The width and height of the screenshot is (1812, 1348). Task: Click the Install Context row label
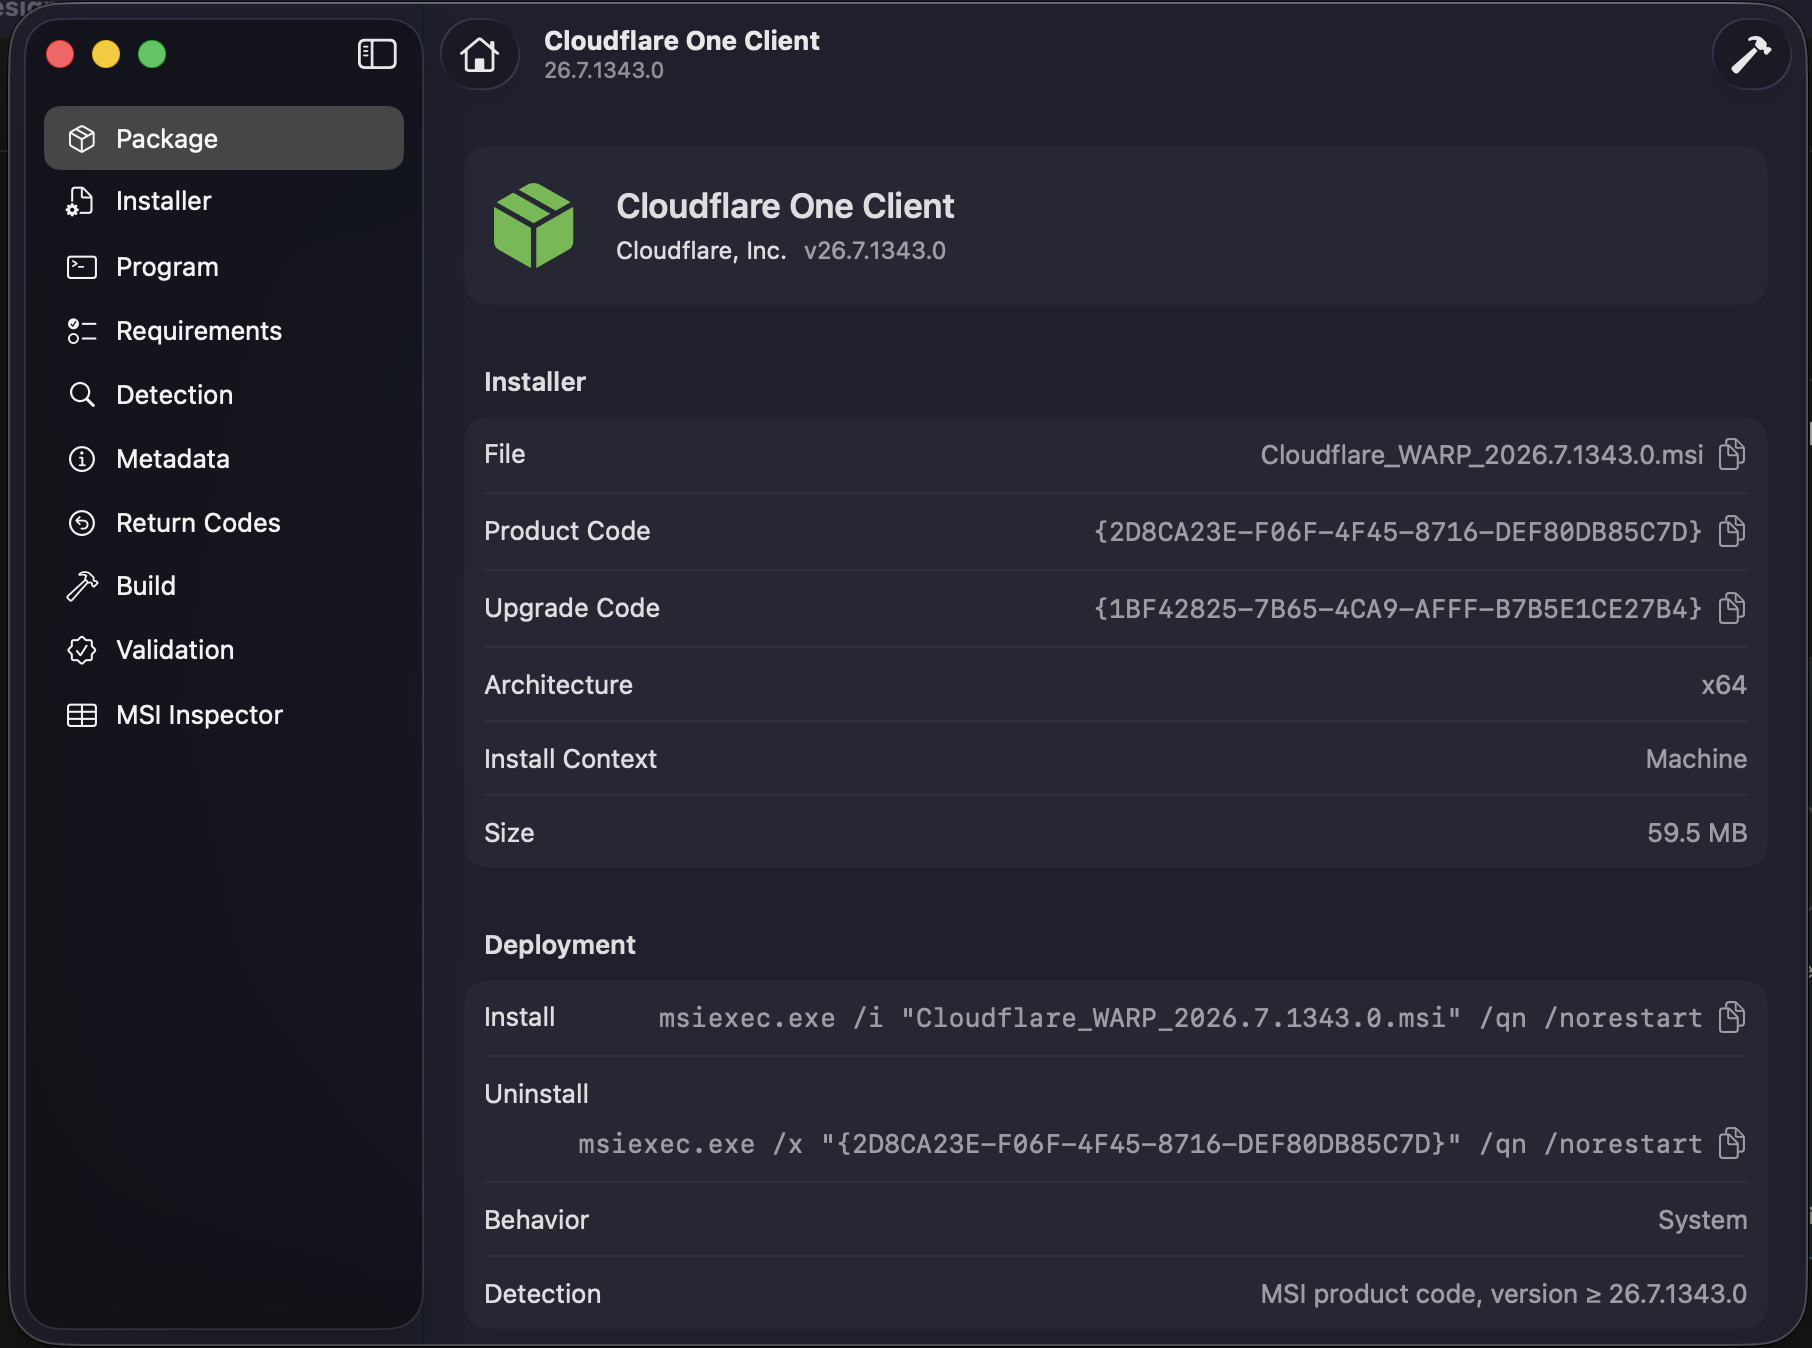570,759
